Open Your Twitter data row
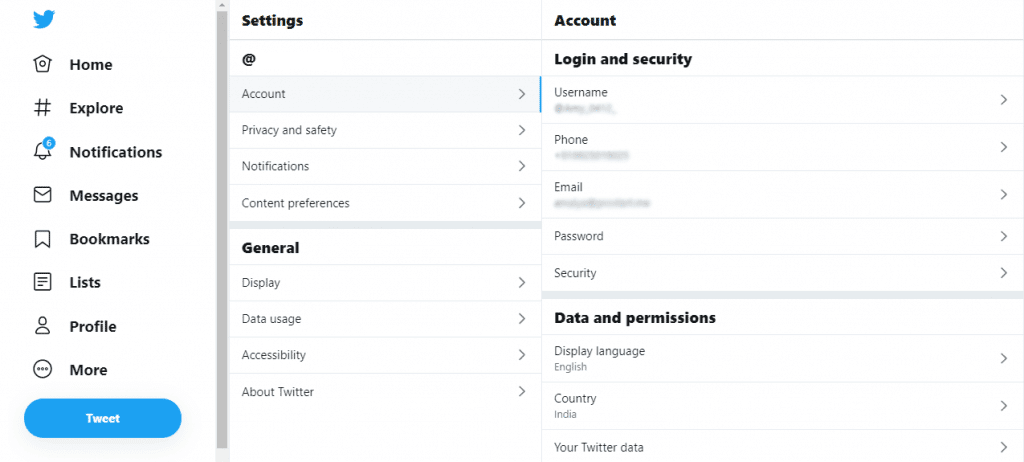 782,447
